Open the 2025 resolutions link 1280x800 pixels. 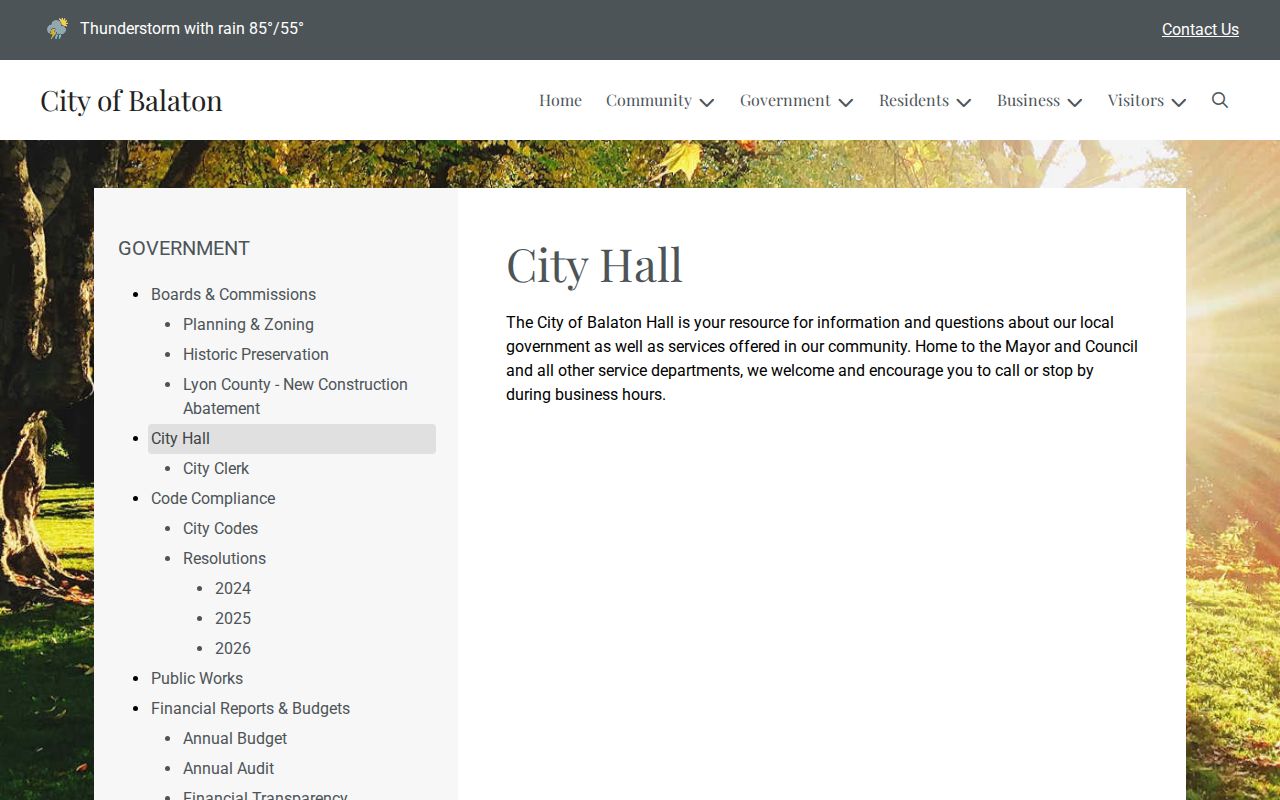233,618
